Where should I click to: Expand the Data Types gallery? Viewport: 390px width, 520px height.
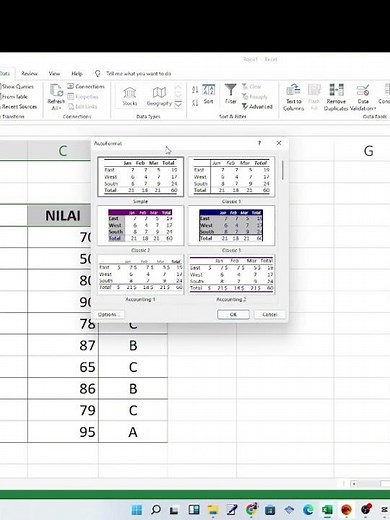pos(178,104)
